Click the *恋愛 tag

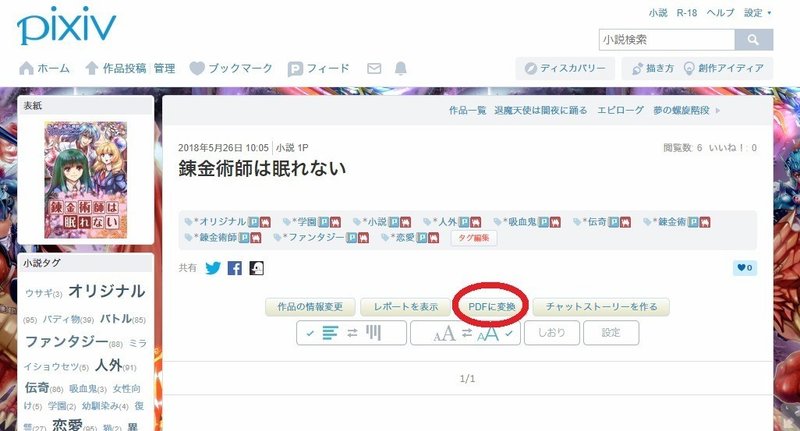(403, 238)
